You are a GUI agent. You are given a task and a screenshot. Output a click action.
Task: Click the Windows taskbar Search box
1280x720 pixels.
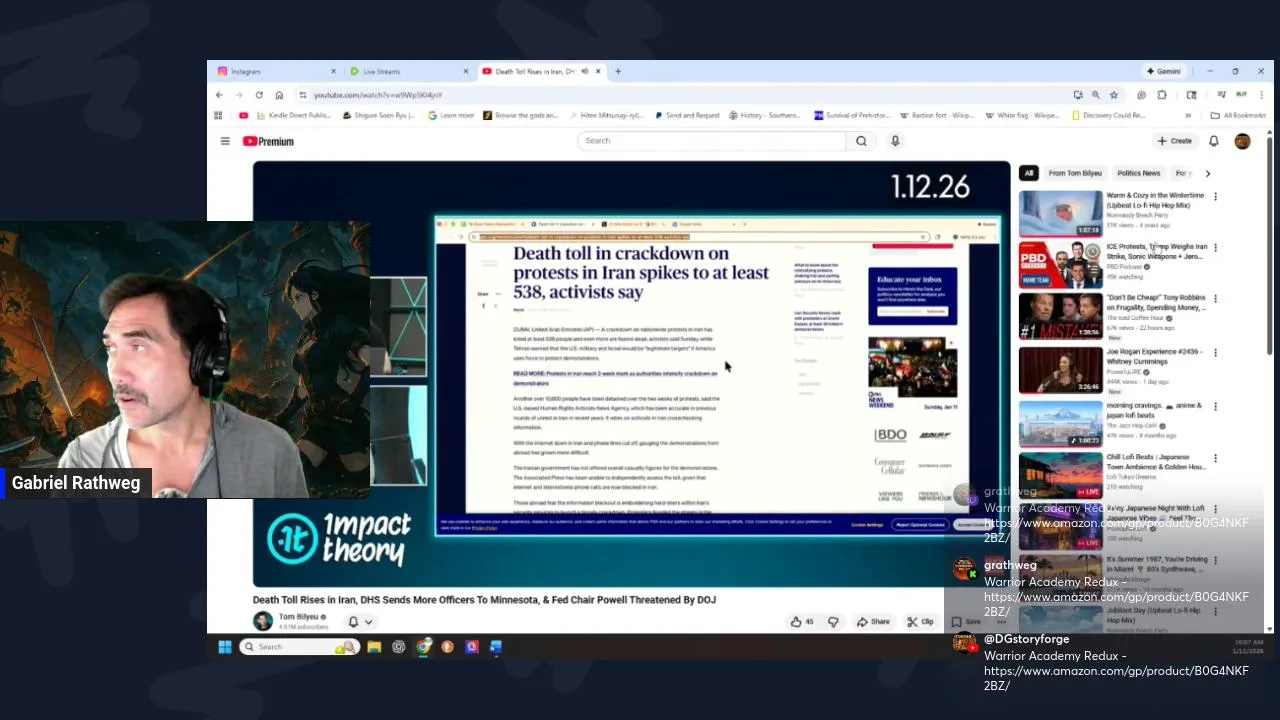click(300, 647)
